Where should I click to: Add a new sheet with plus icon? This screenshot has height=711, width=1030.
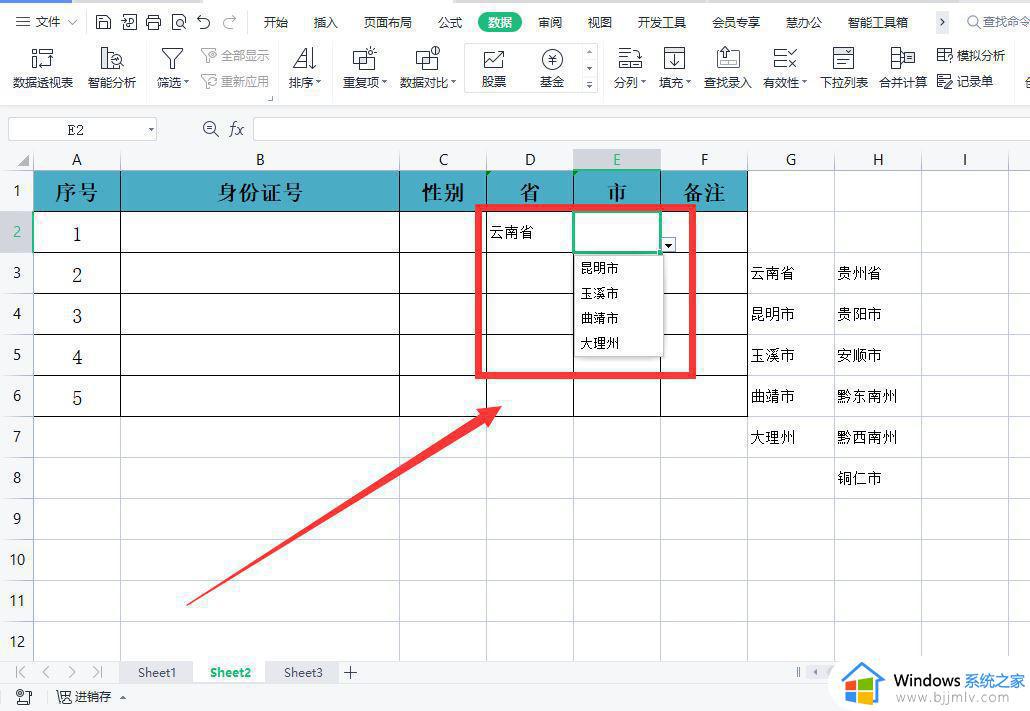[x=351, y=672]
